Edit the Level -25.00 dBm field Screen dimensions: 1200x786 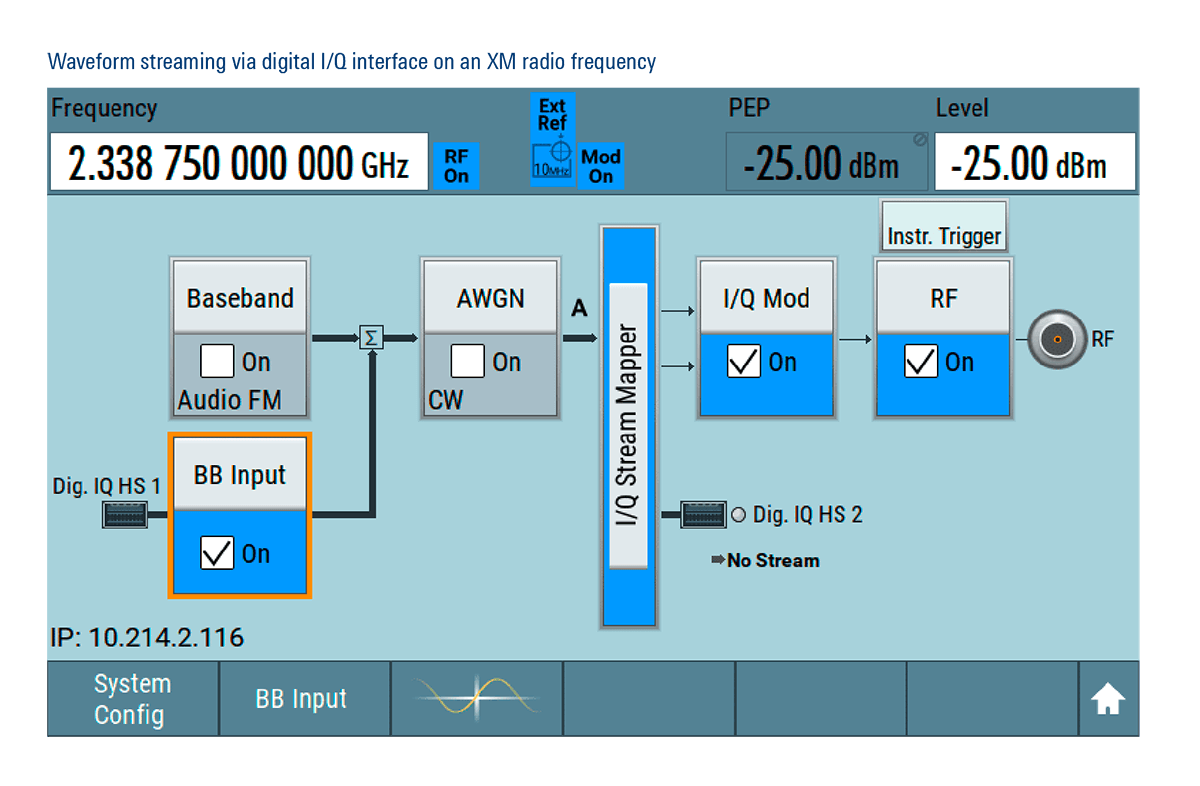click(x=1035, y=162)
